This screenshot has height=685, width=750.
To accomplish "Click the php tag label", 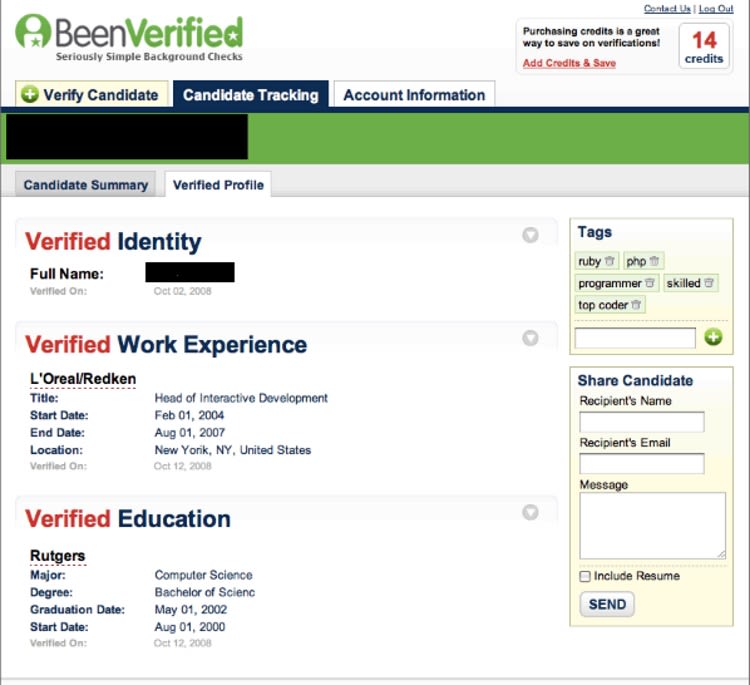I will pos(636,261).
